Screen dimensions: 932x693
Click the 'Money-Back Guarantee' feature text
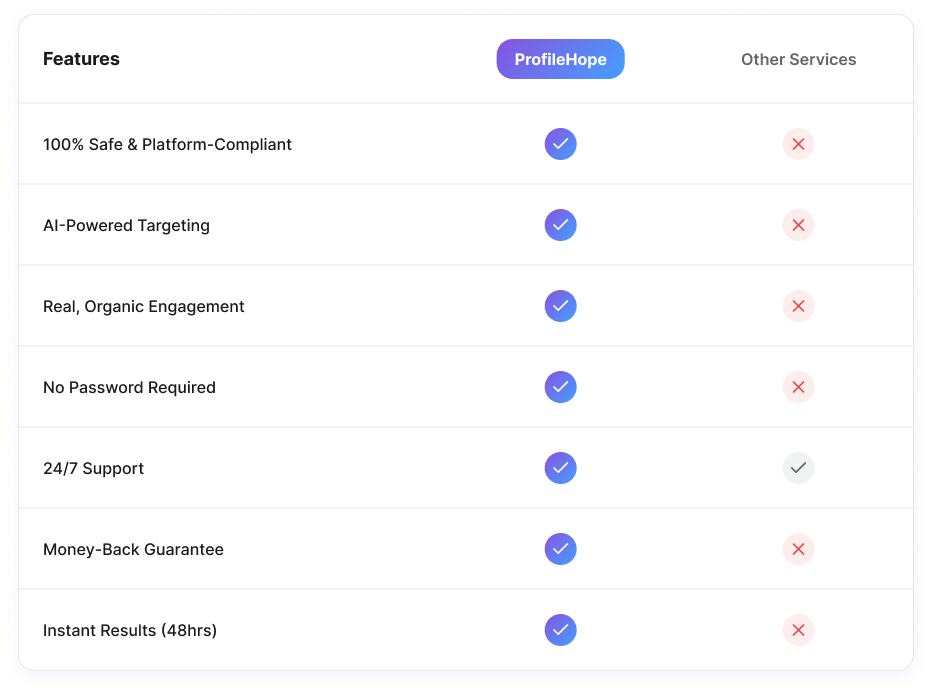tap(133, 549)
